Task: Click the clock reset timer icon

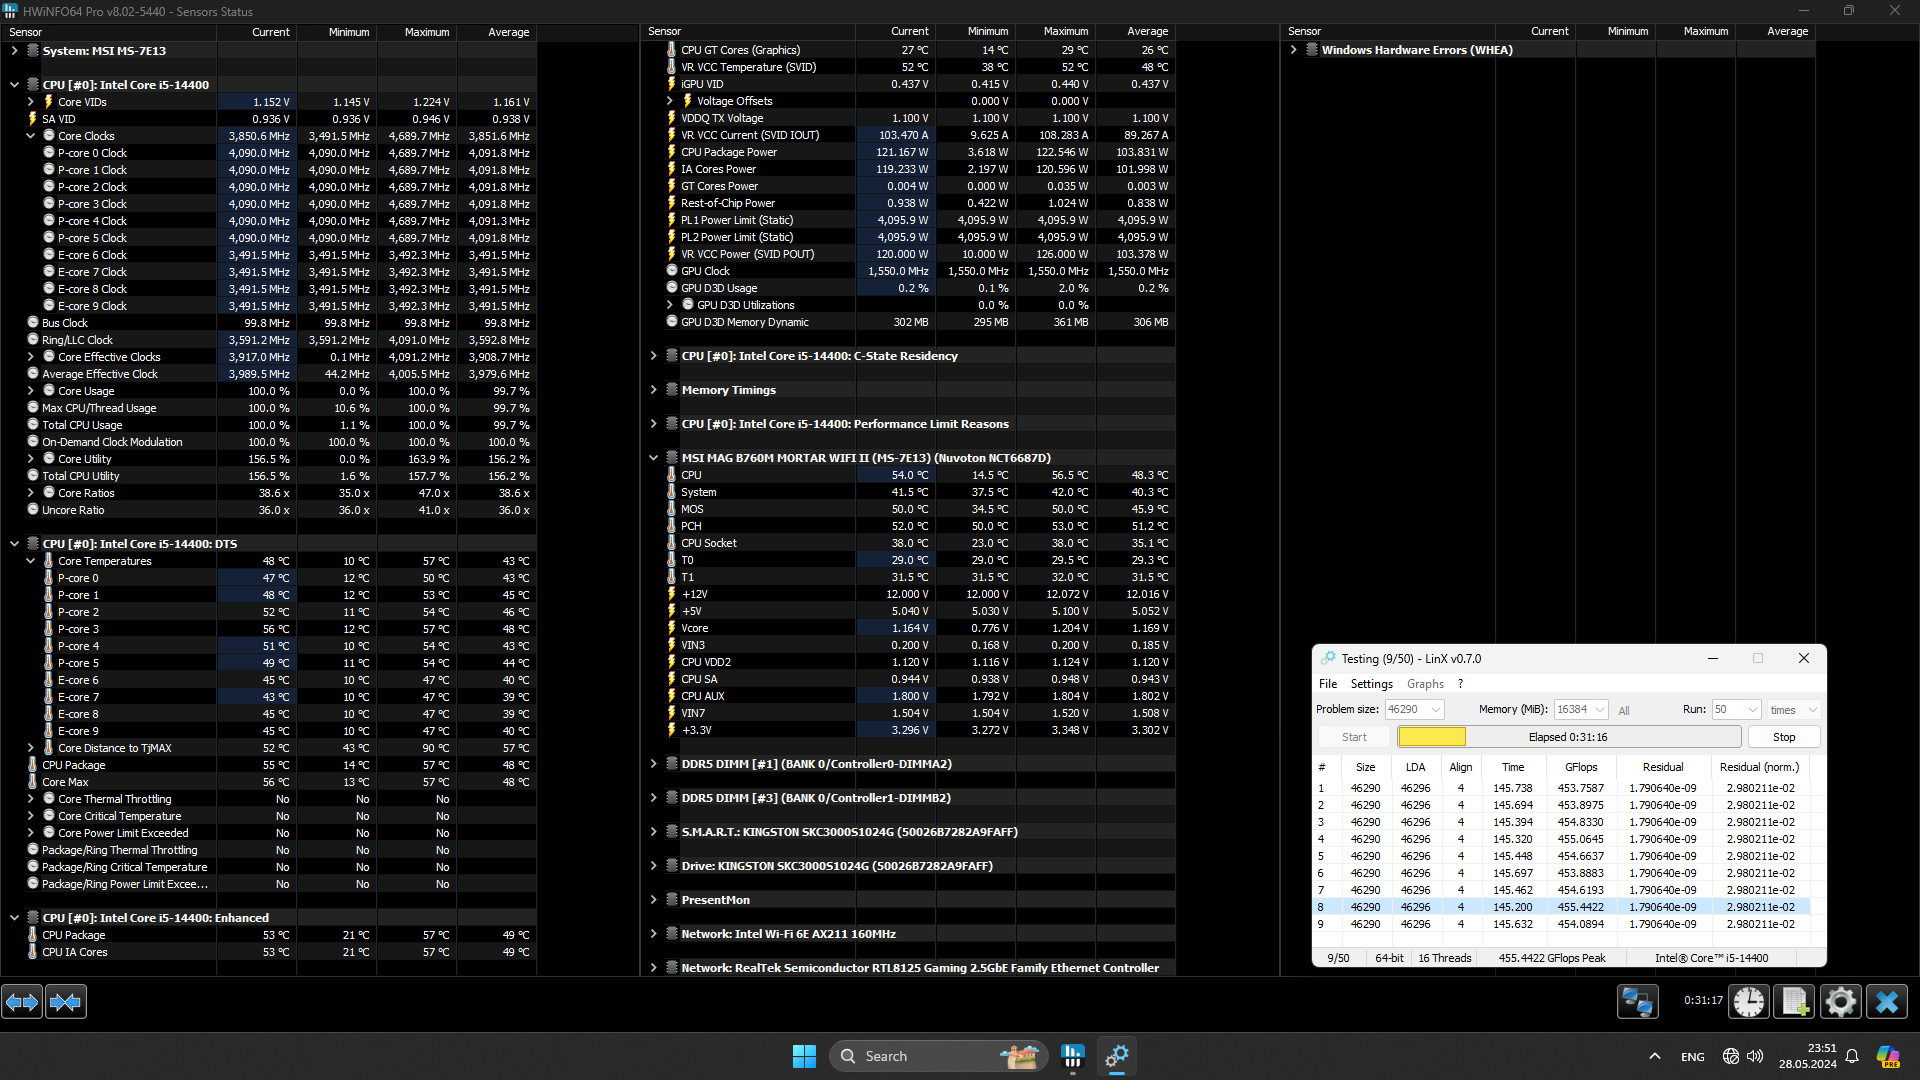Action: point(1749,1001)
